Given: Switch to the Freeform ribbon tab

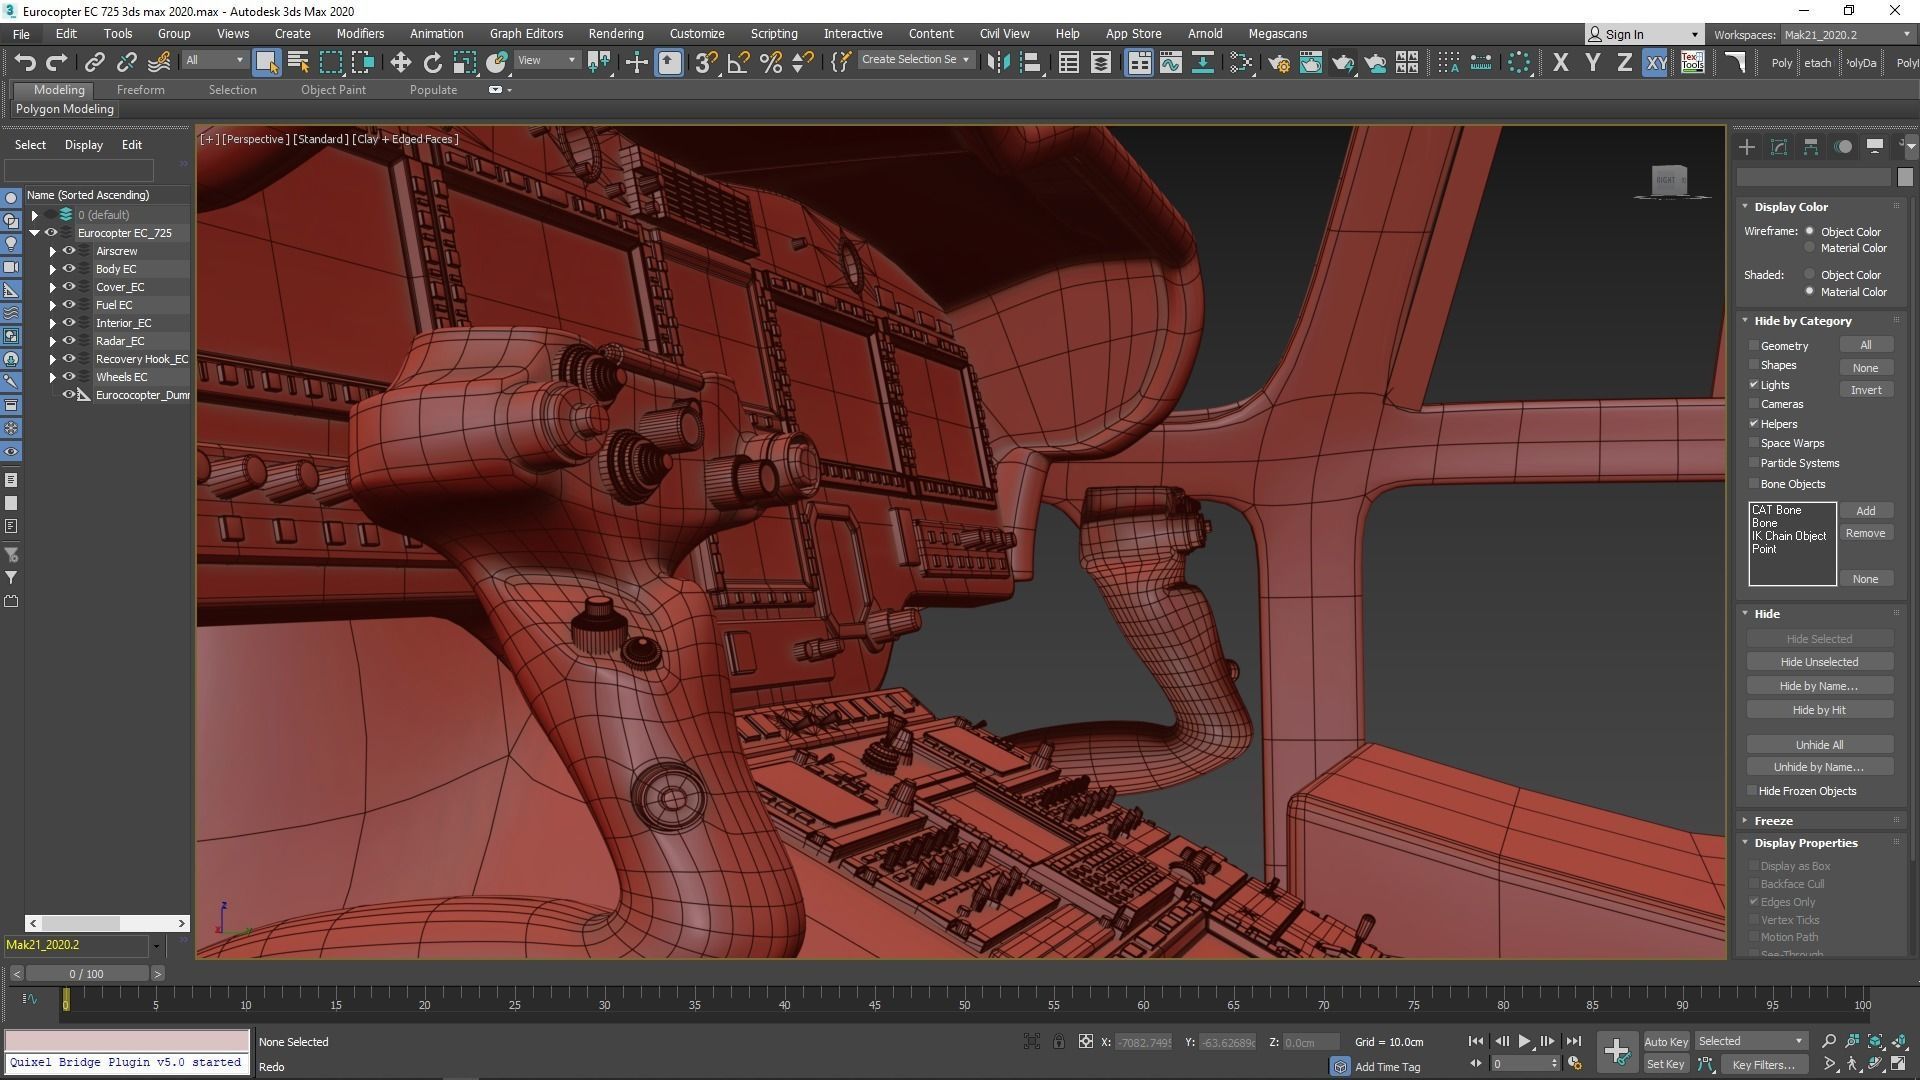Looking at the screenshot, I should click(140, 89).
